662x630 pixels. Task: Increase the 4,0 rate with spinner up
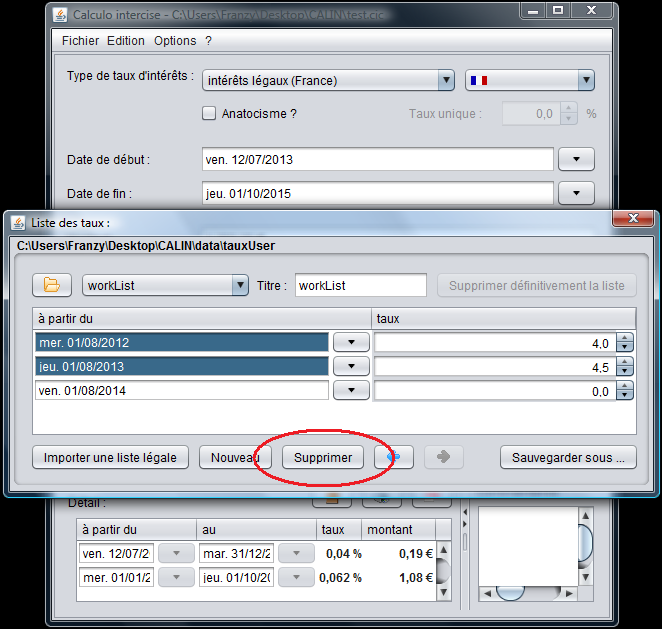(624, 337)
